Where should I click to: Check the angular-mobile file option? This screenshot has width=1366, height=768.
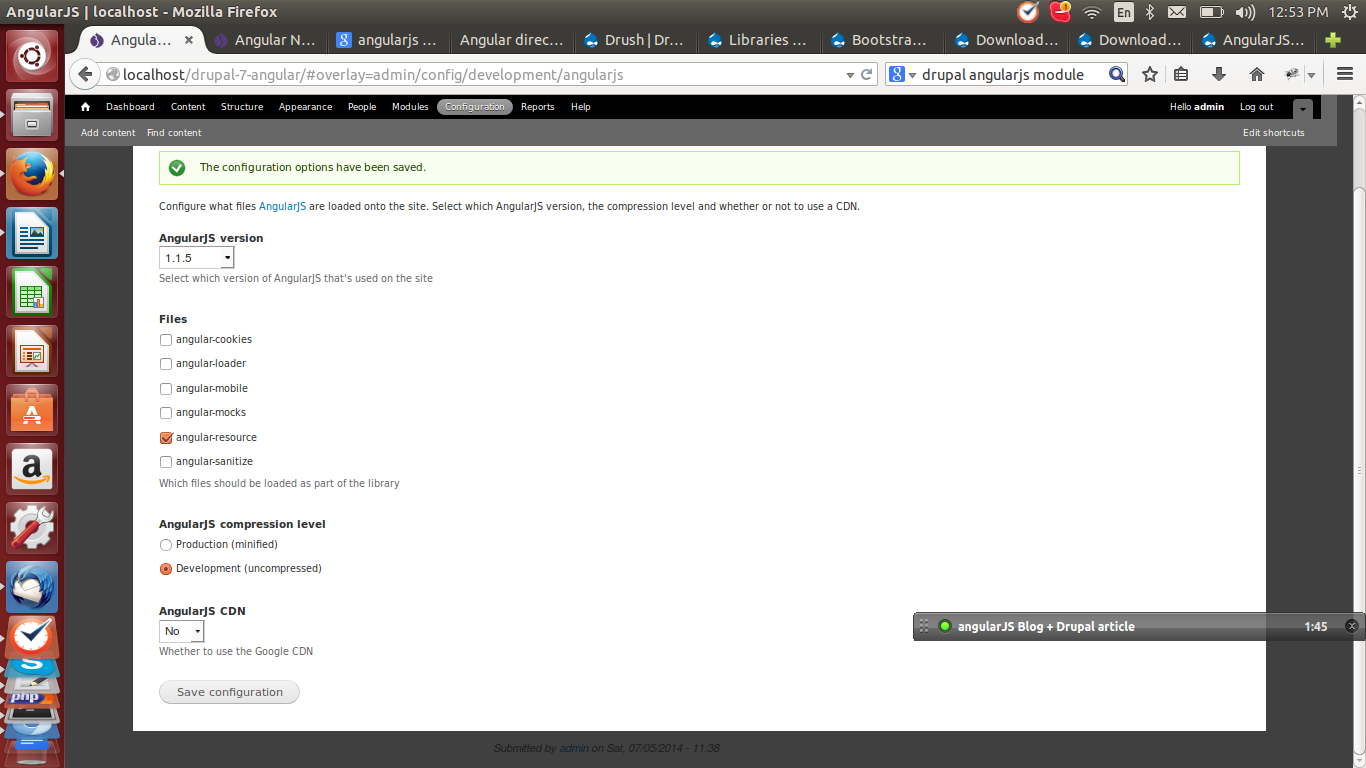166,389
